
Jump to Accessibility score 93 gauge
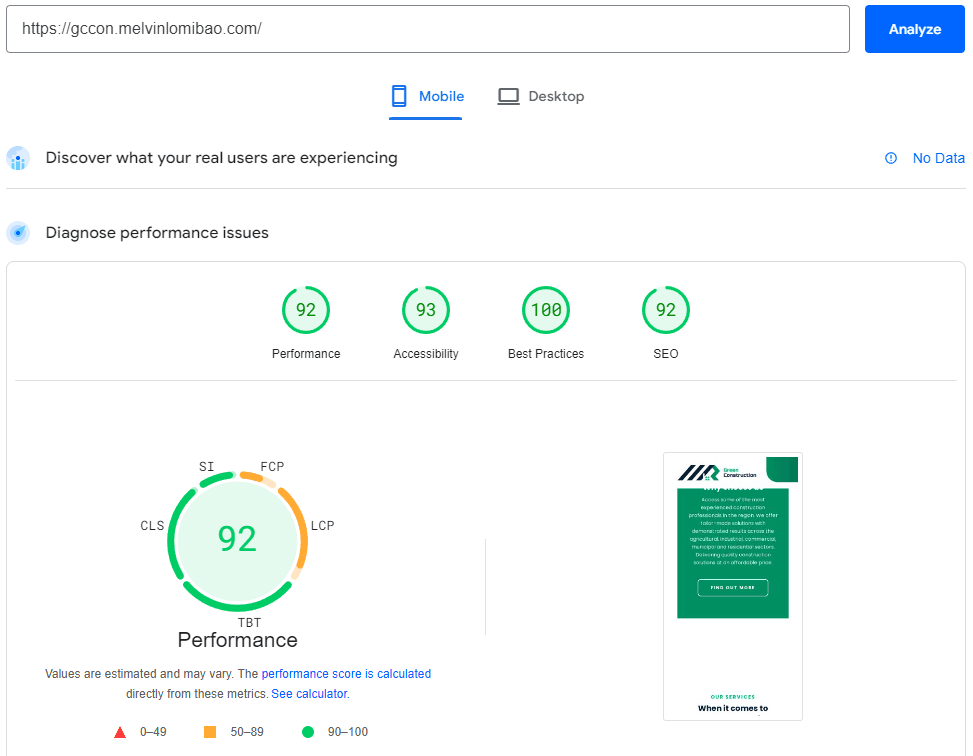[426, 310]
